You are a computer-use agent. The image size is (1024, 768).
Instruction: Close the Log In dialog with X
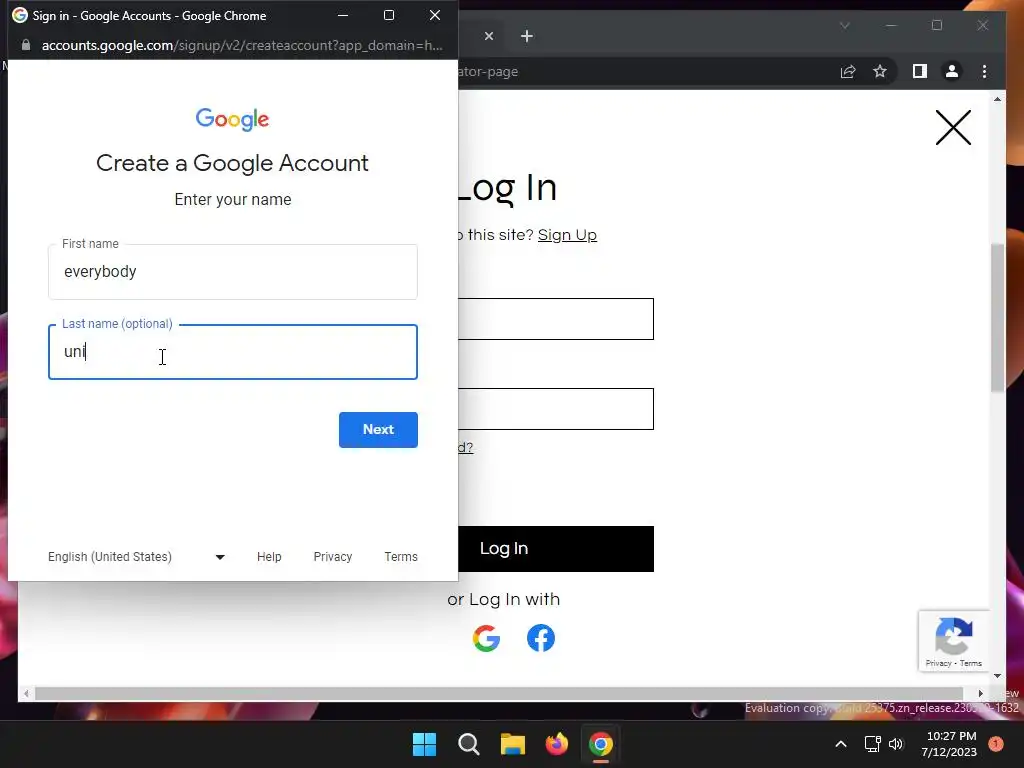pos(953,127)
